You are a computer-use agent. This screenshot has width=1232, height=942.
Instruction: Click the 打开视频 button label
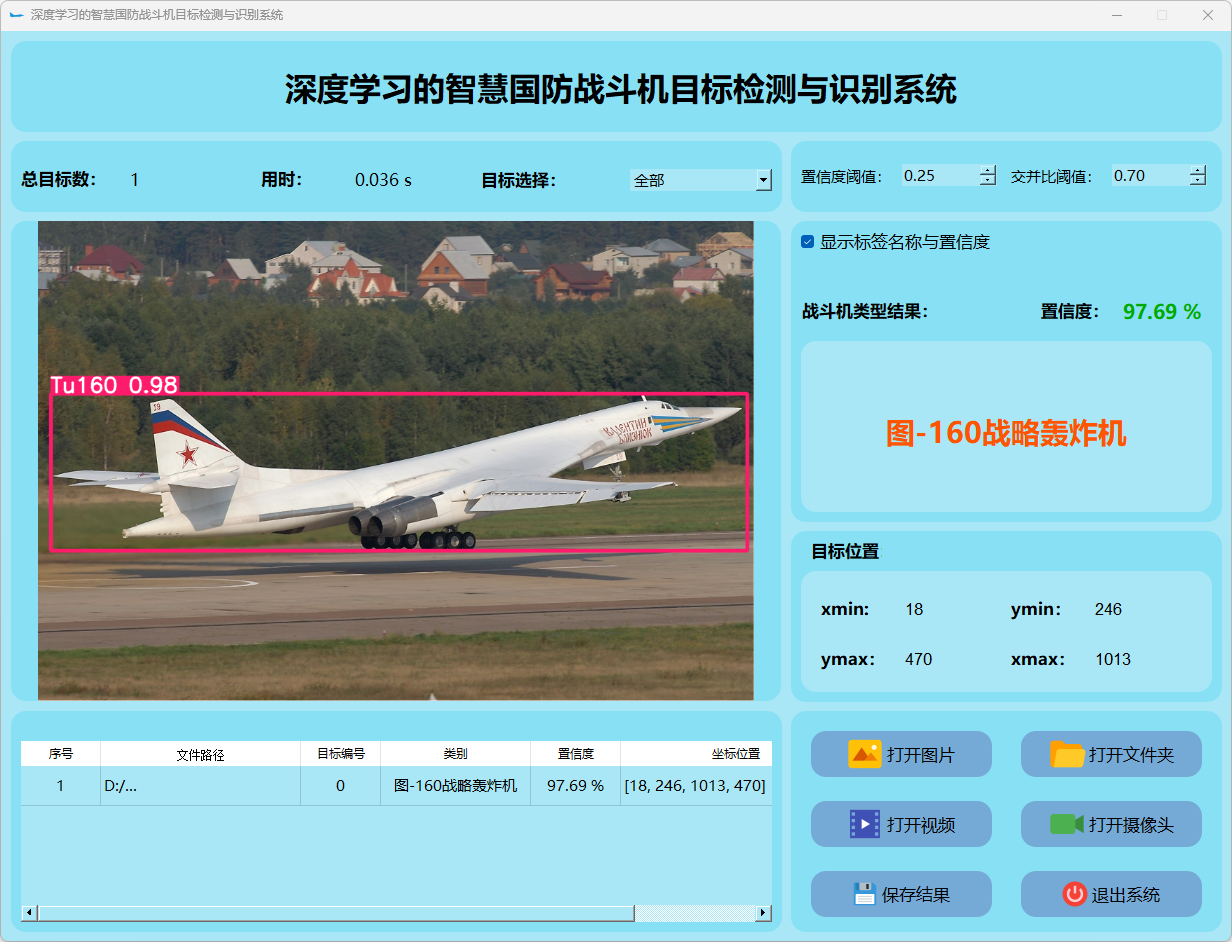tap(920, 825)
